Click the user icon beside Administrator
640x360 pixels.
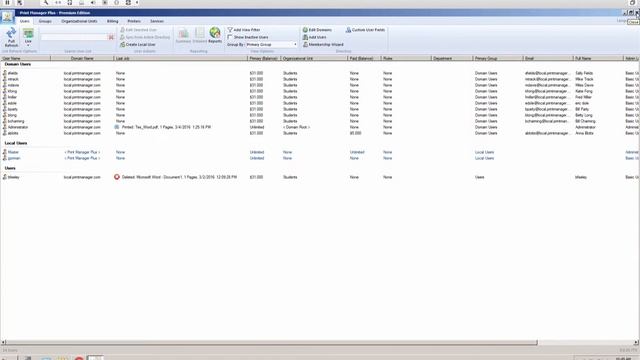4,127
